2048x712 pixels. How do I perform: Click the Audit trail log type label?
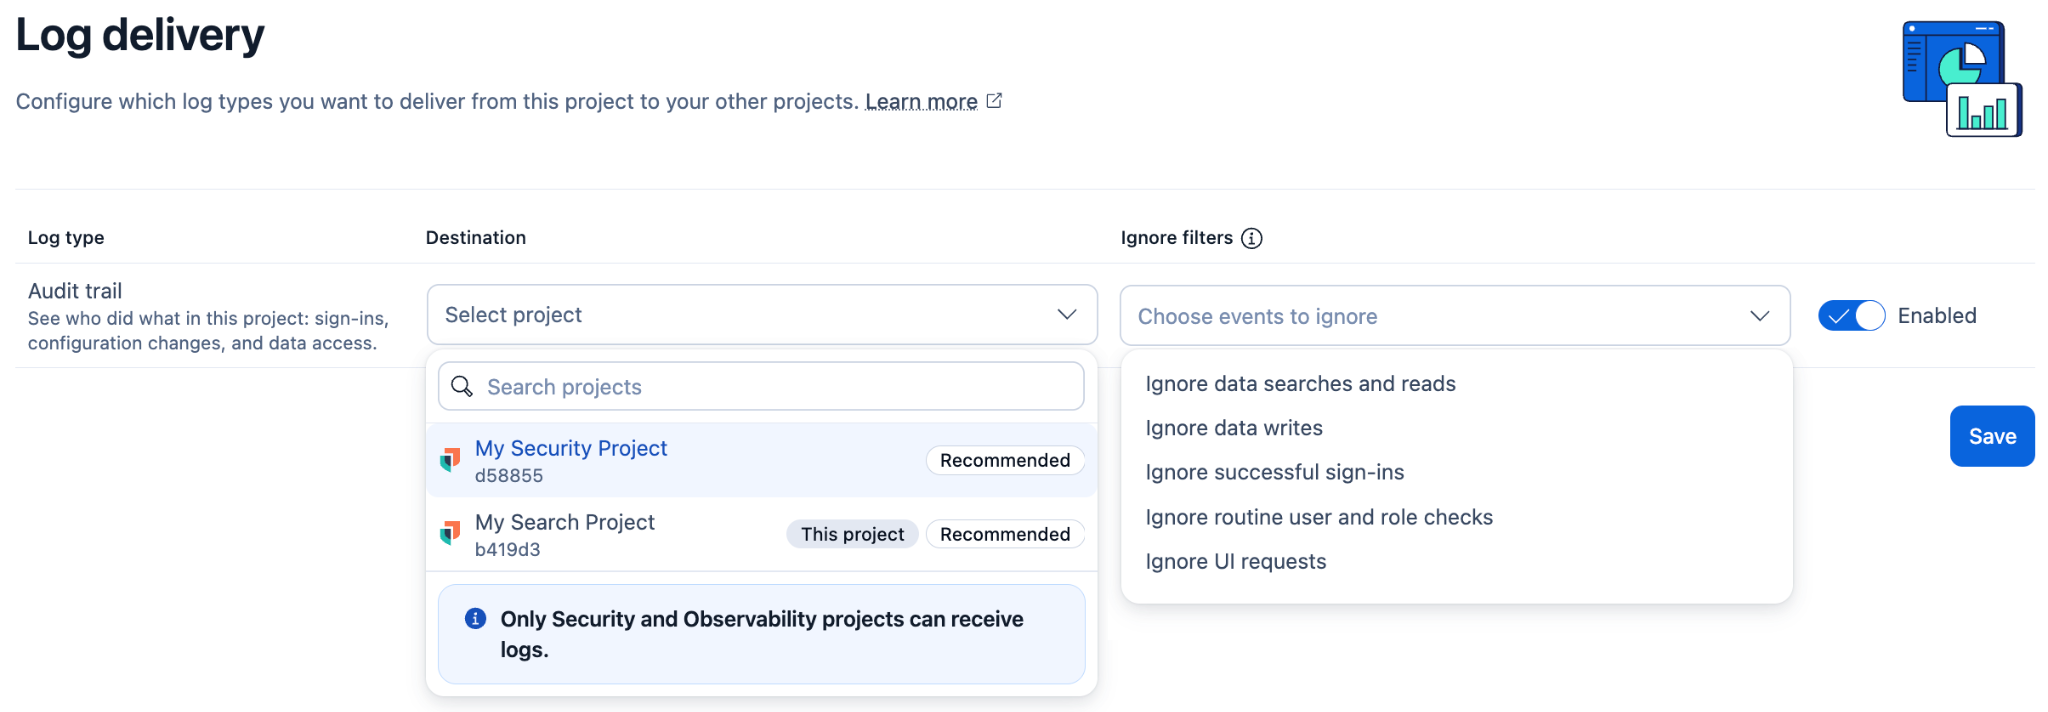(x=75, y=291)
